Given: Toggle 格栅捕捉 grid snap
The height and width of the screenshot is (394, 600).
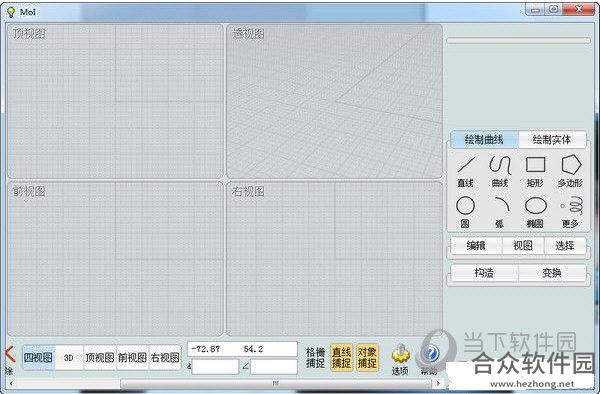Looking at the screenshot, I should tap(315, 358).
